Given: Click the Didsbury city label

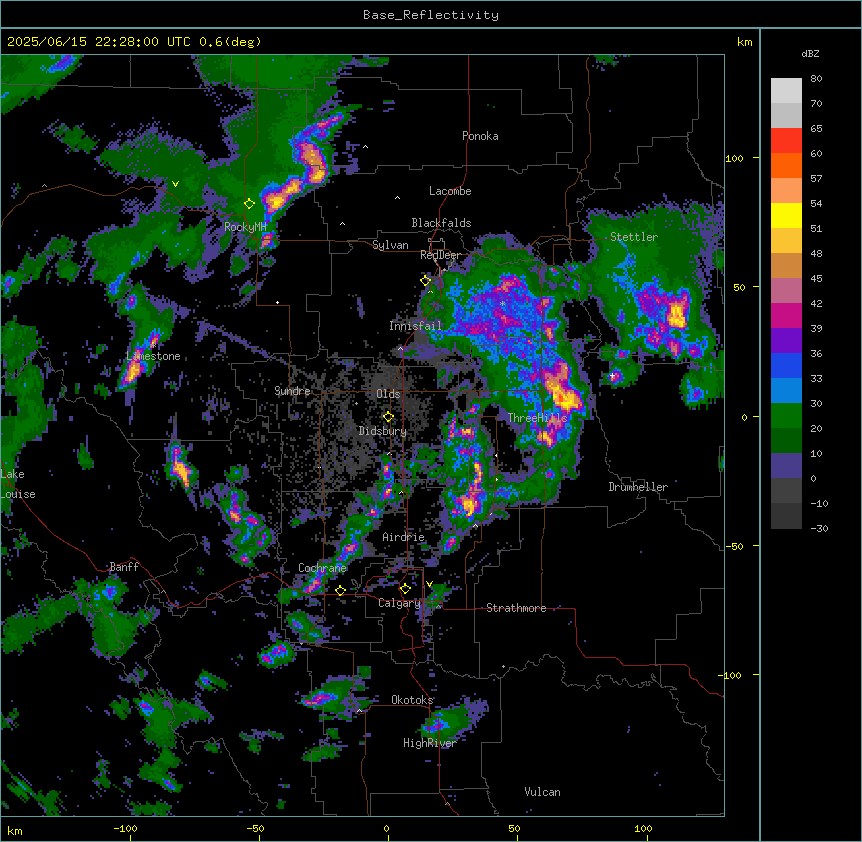Looking at the screenshot, I should 383,431.
